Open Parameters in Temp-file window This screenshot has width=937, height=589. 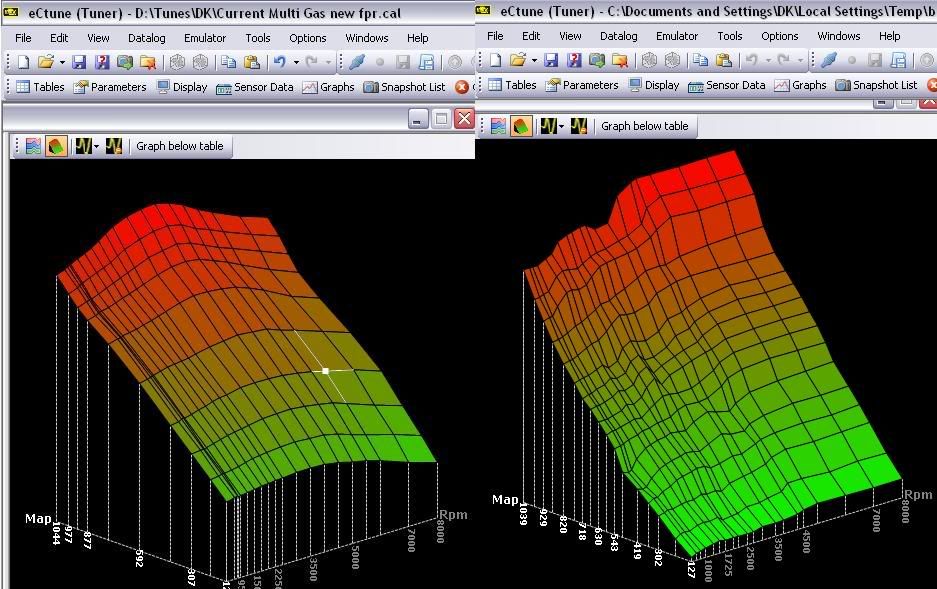pyautogui.click(x=582, y=85)
